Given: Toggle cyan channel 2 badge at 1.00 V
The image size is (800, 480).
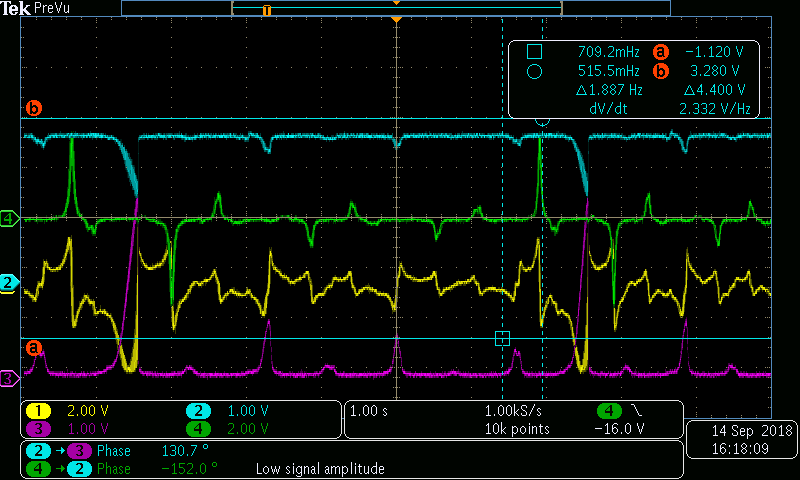Looking at the screenshot, I should click(x=198, y=411).
